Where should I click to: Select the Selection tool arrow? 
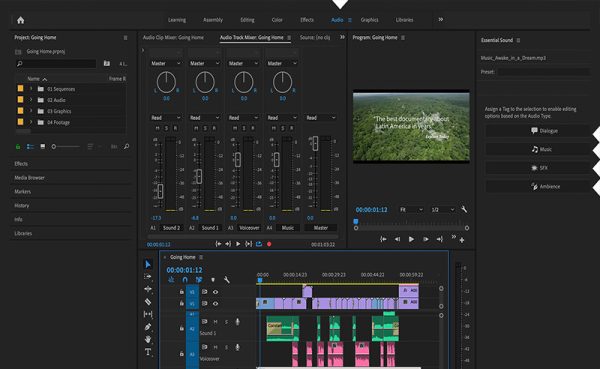tap(148, 264)
